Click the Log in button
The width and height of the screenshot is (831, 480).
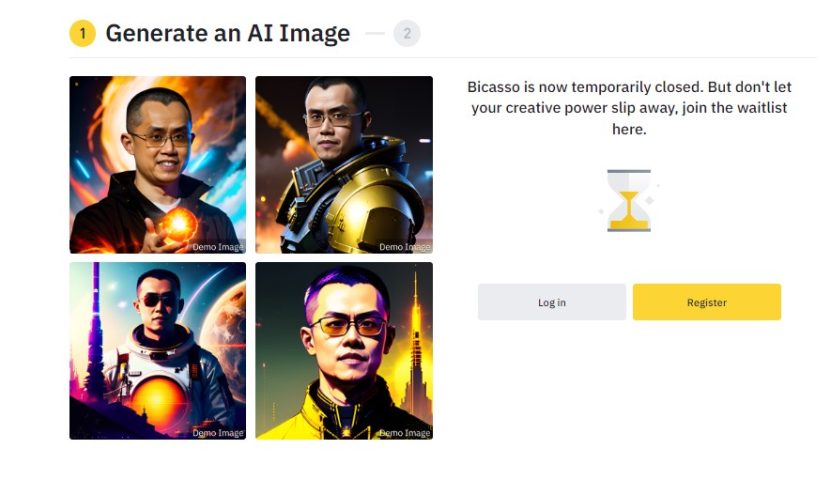(552, 302)
